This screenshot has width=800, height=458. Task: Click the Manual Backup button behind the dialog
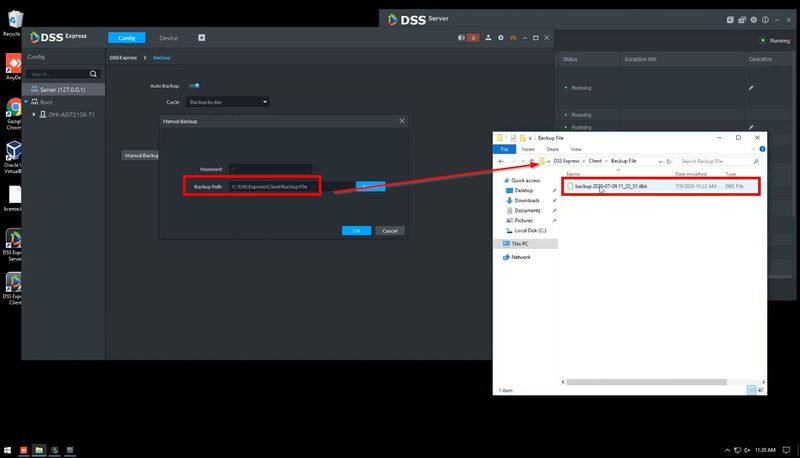point(141,155)
